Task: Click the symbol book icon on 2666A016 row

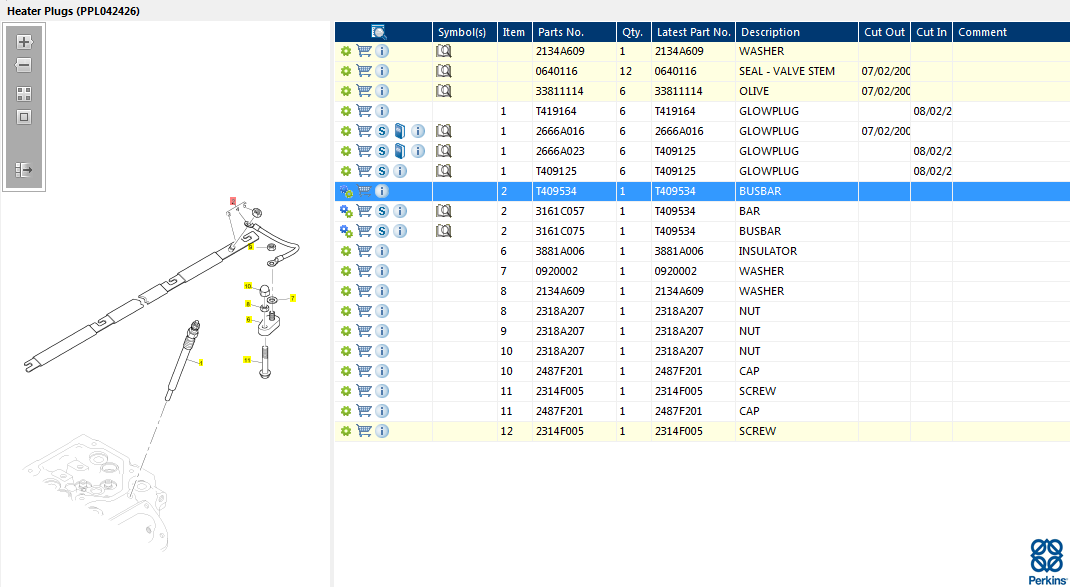Action: (444, 131)
